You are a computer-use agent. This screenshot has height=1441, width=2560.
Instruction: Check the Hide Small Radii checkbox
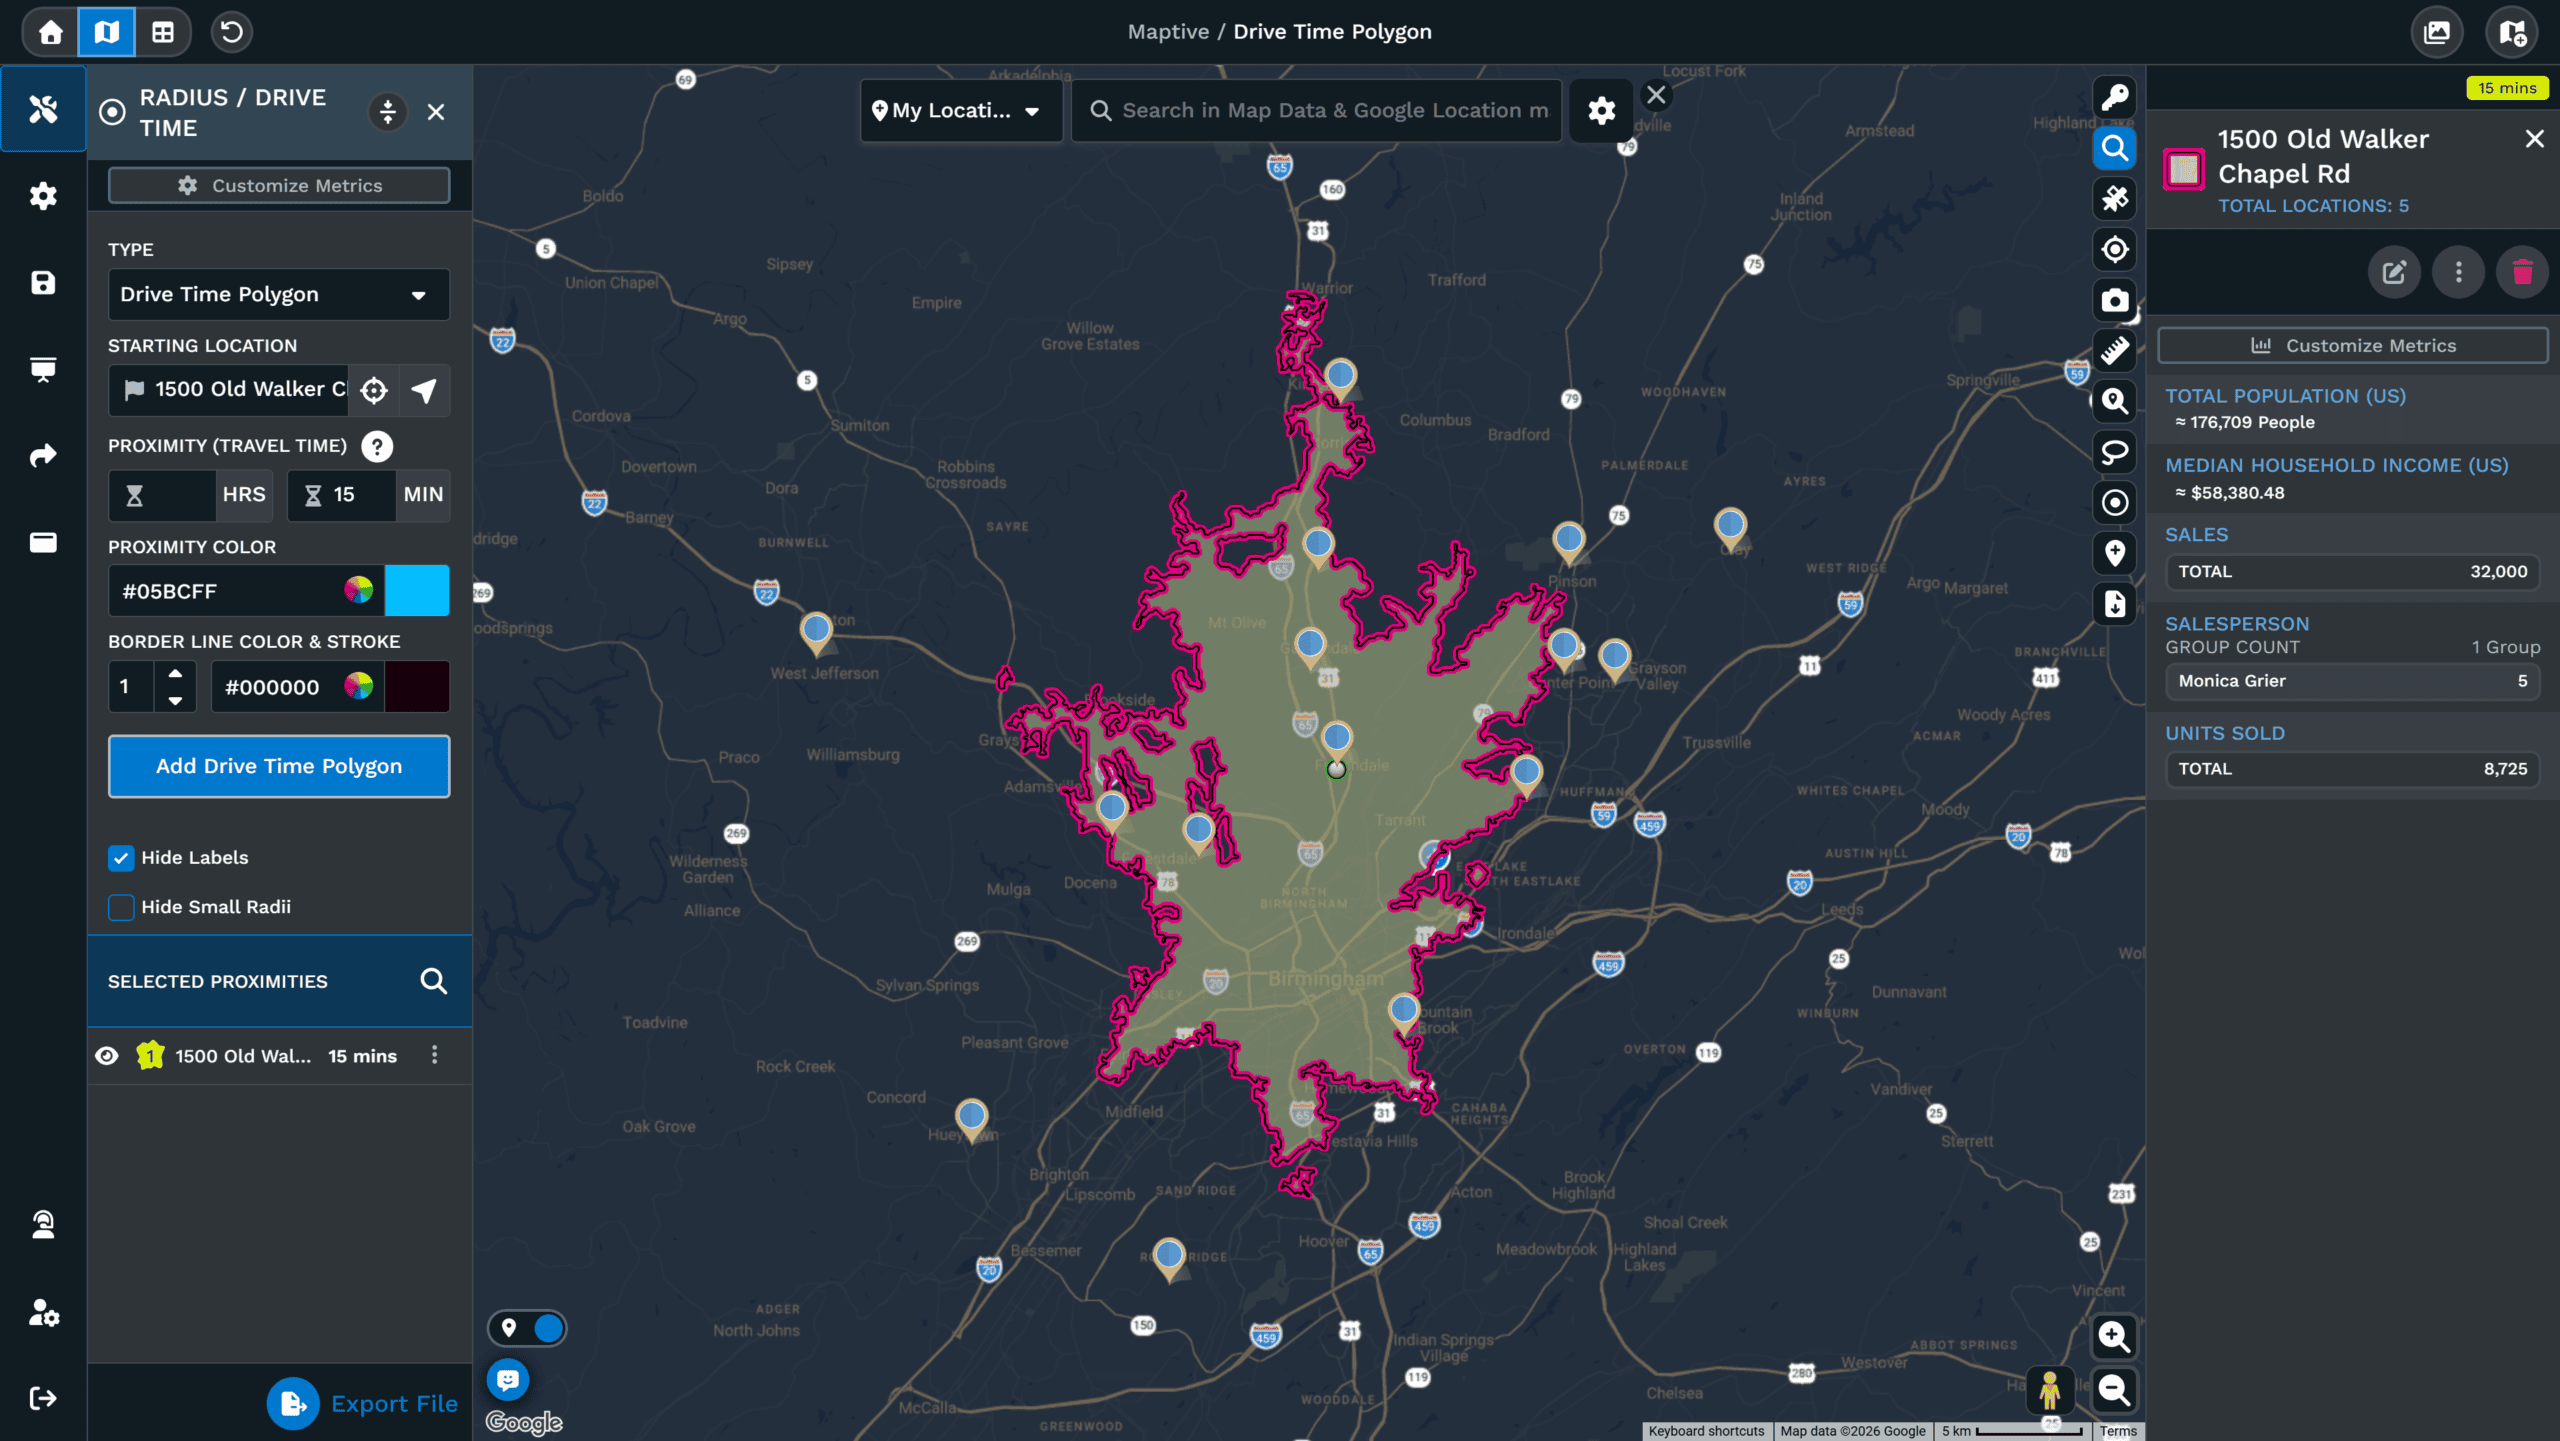121,907
